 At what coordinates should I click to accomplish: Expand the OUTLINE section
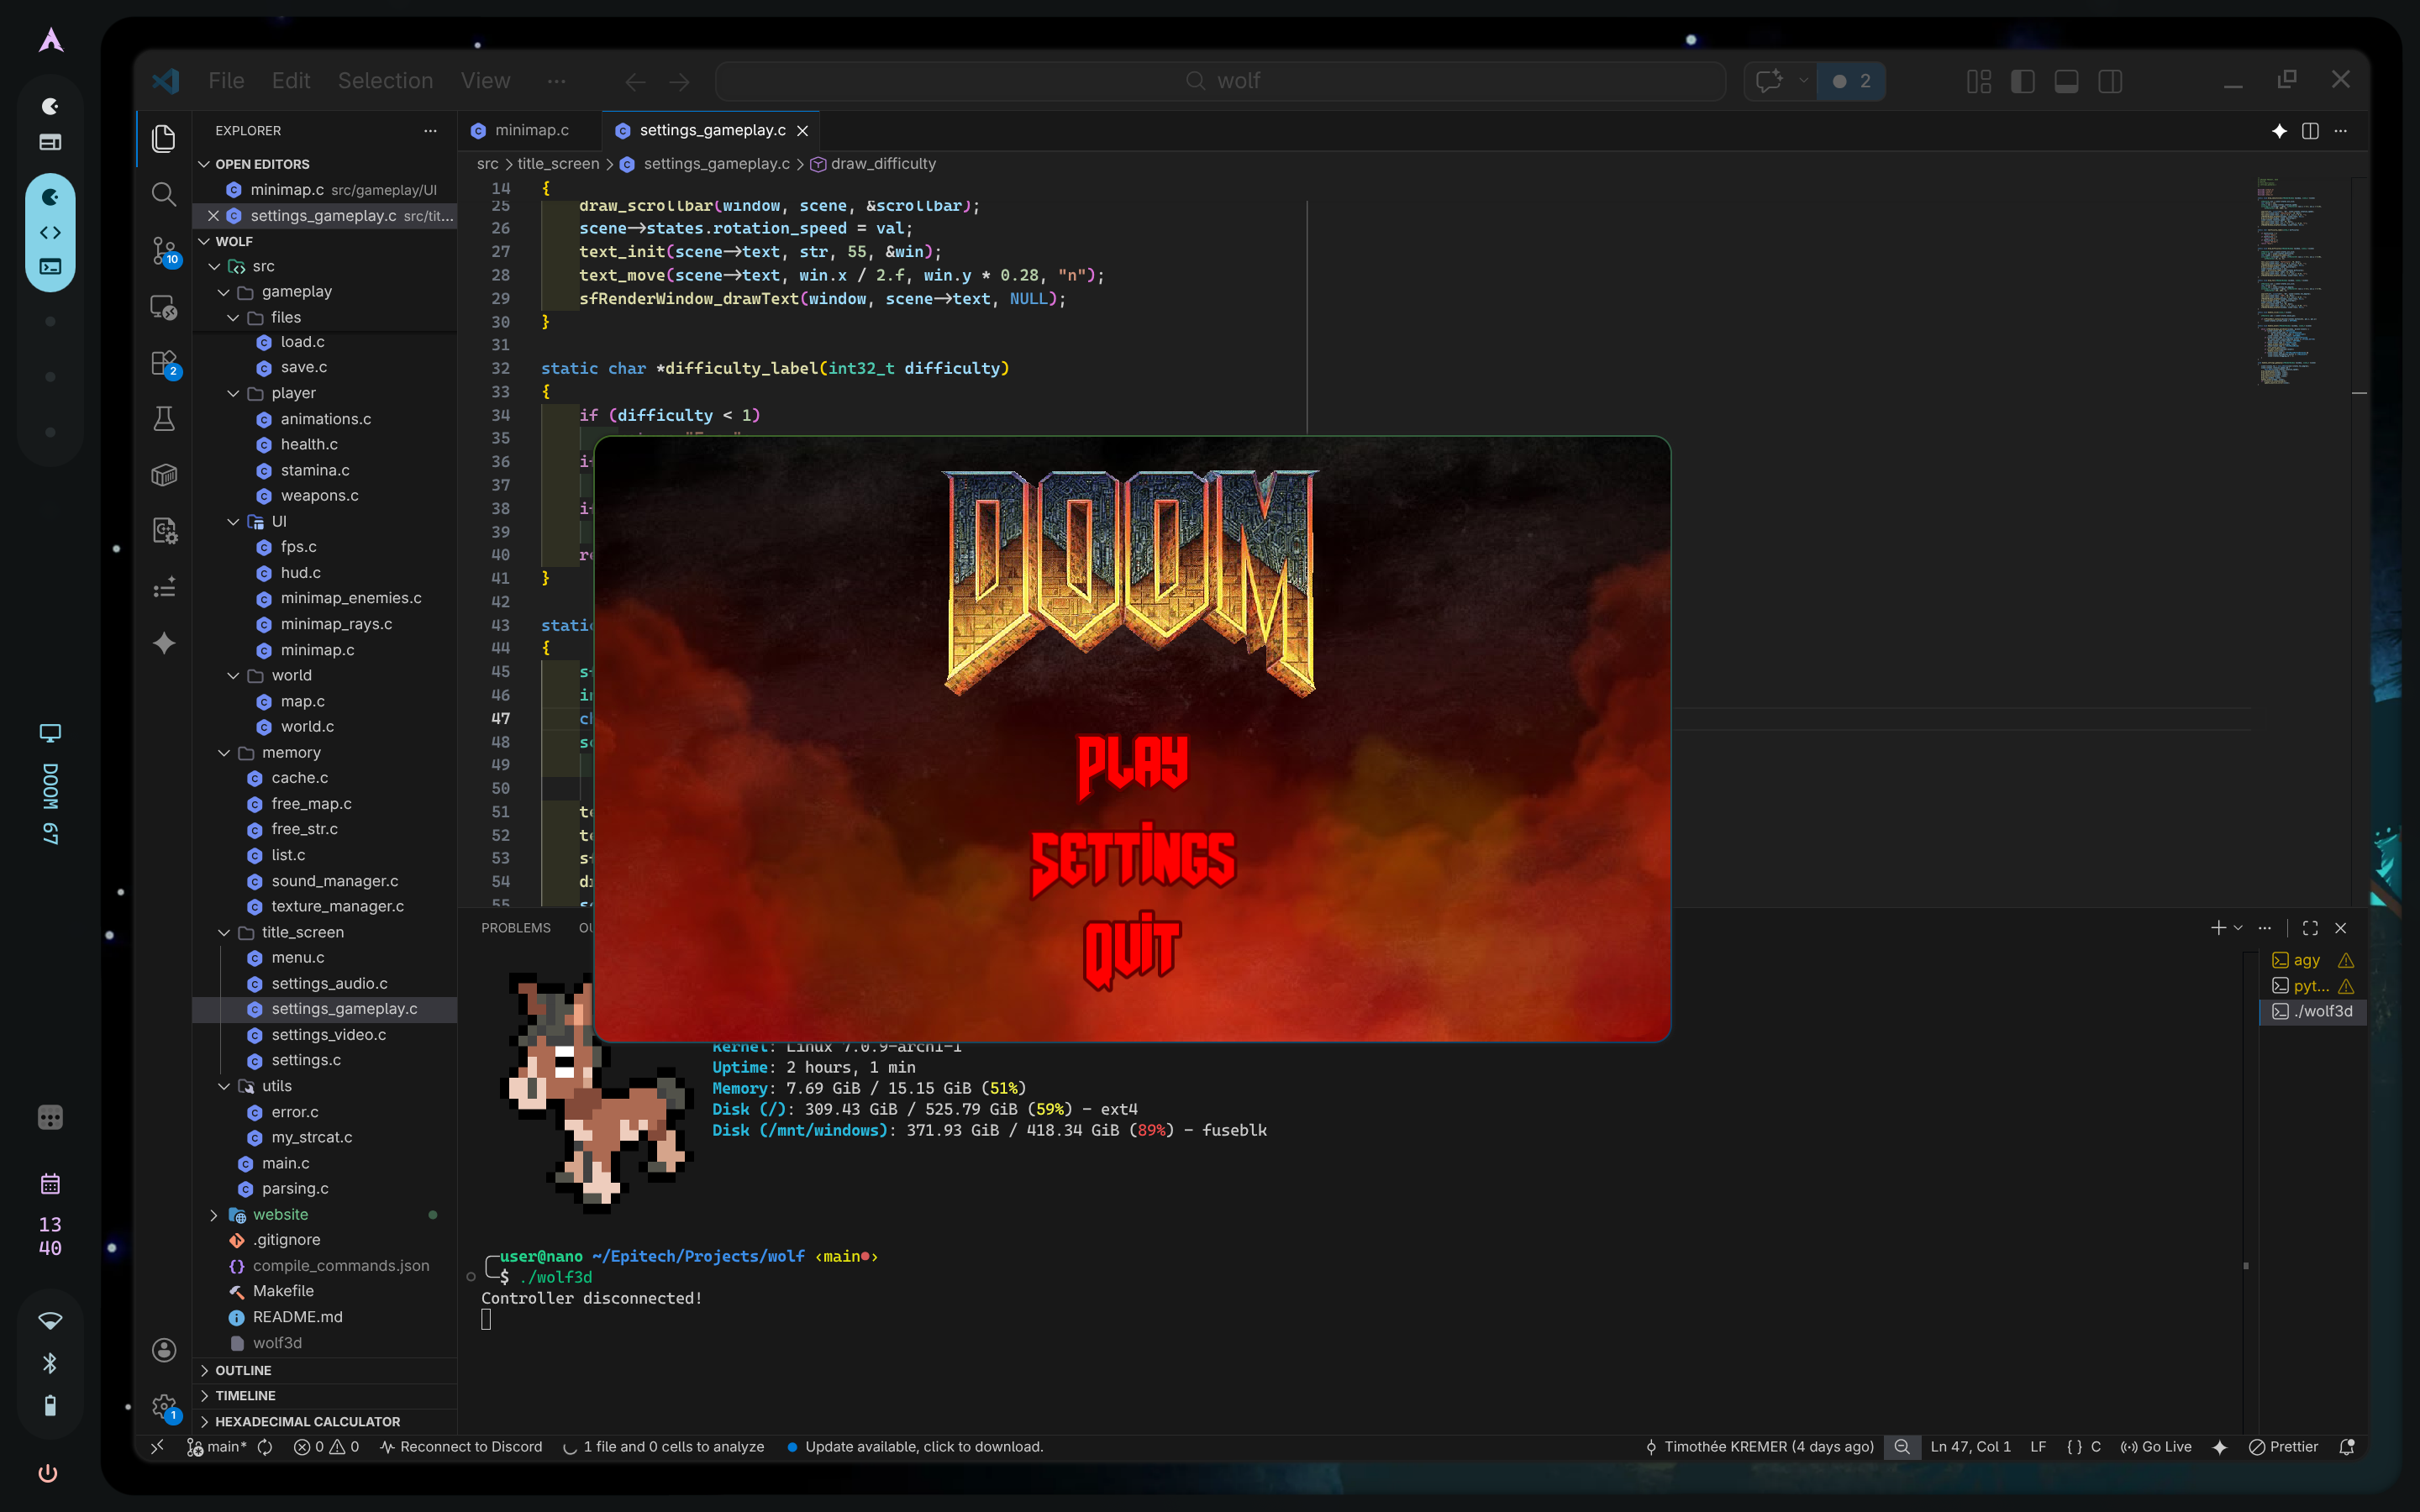click(325, 1370)
